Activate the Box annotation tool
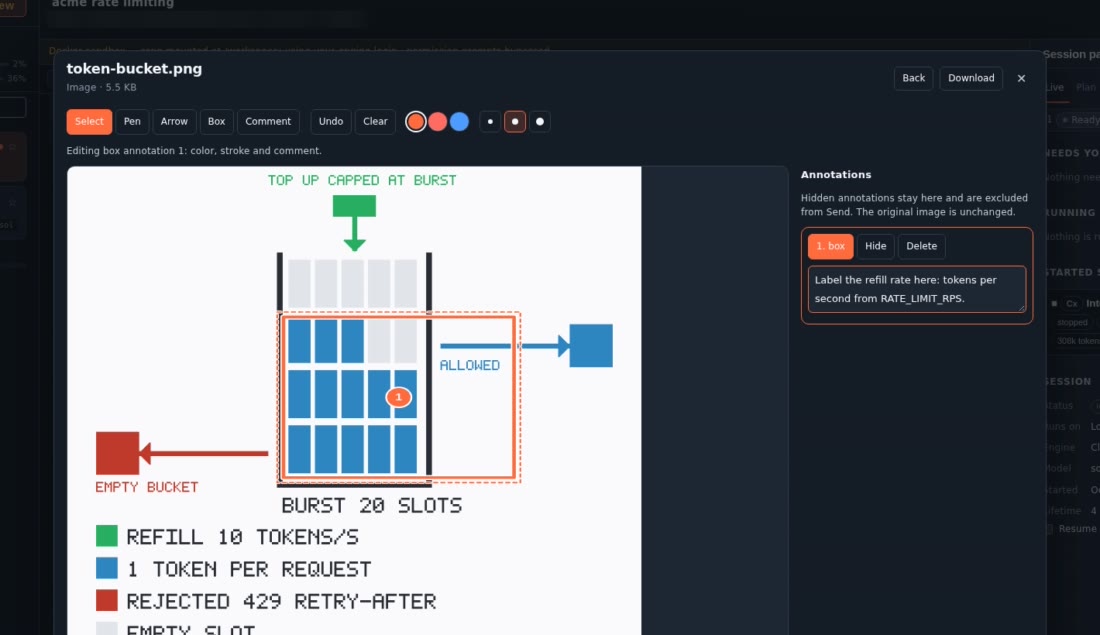Image resolution: width=1100 pixels, height=635 pixels. (216, 121)
